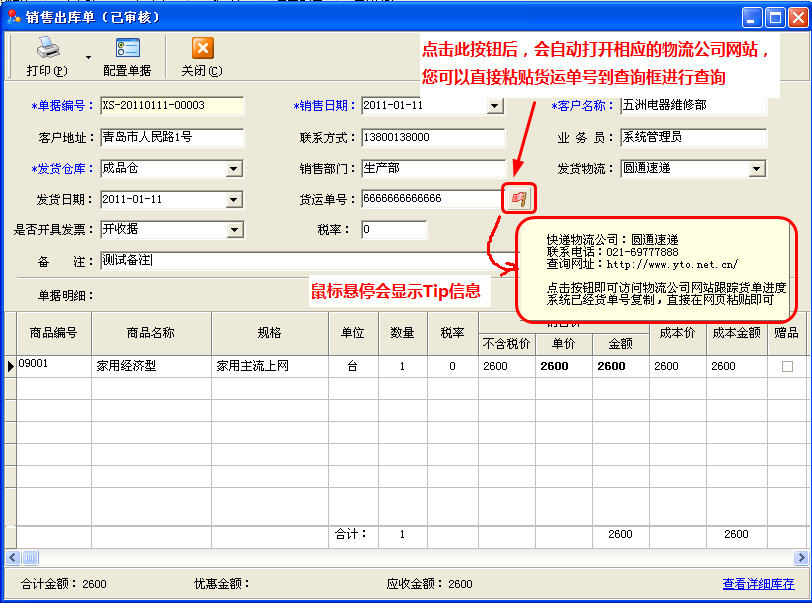Click the 客户地址 address input field
Image resolution: width=812 pixels, height=603 pixels.
coord(171,137)
